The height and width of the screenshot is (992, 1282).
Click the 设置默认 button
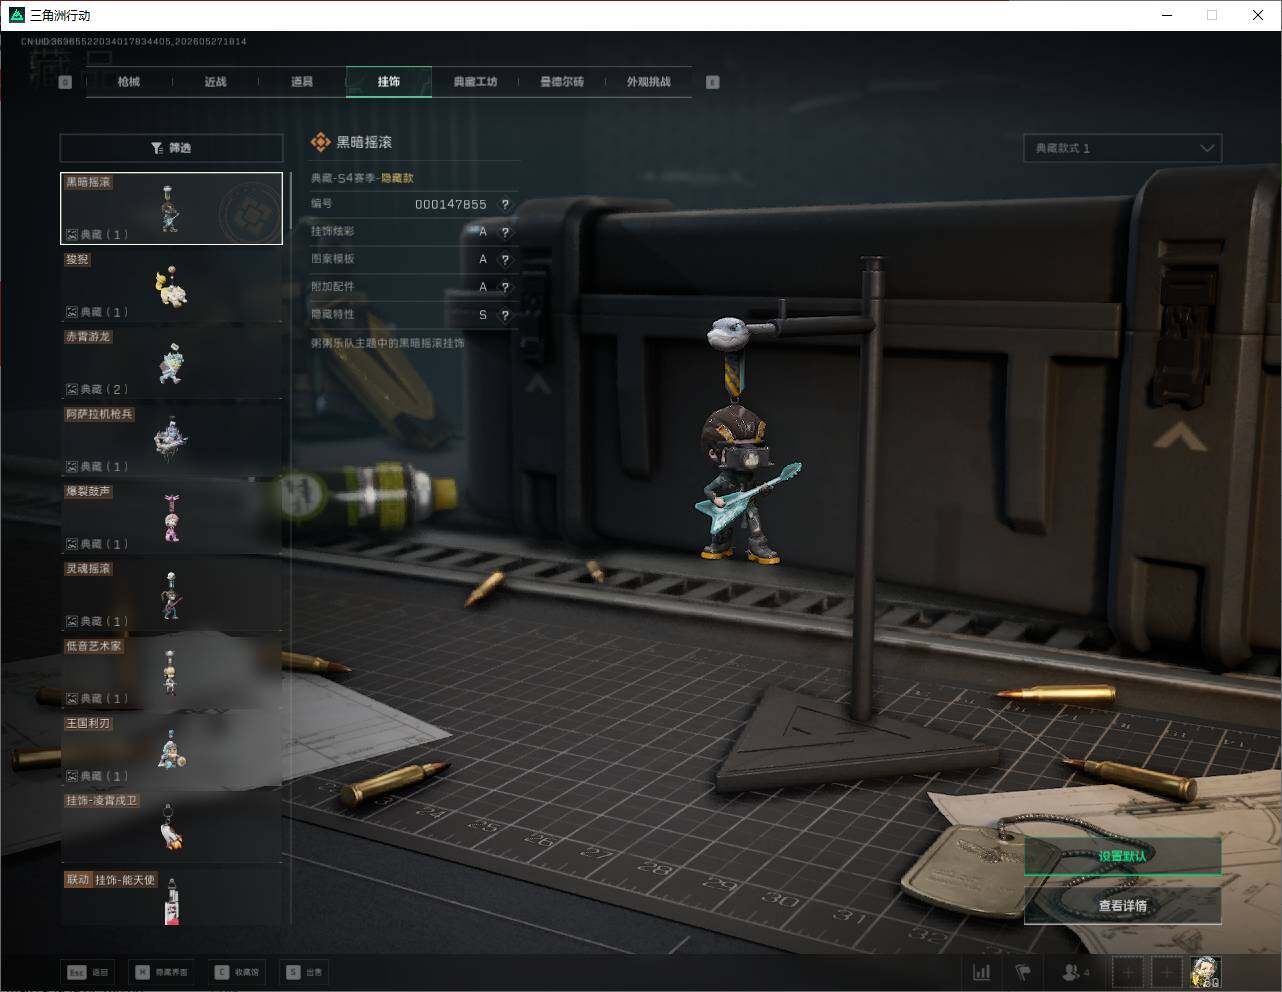1122,856
